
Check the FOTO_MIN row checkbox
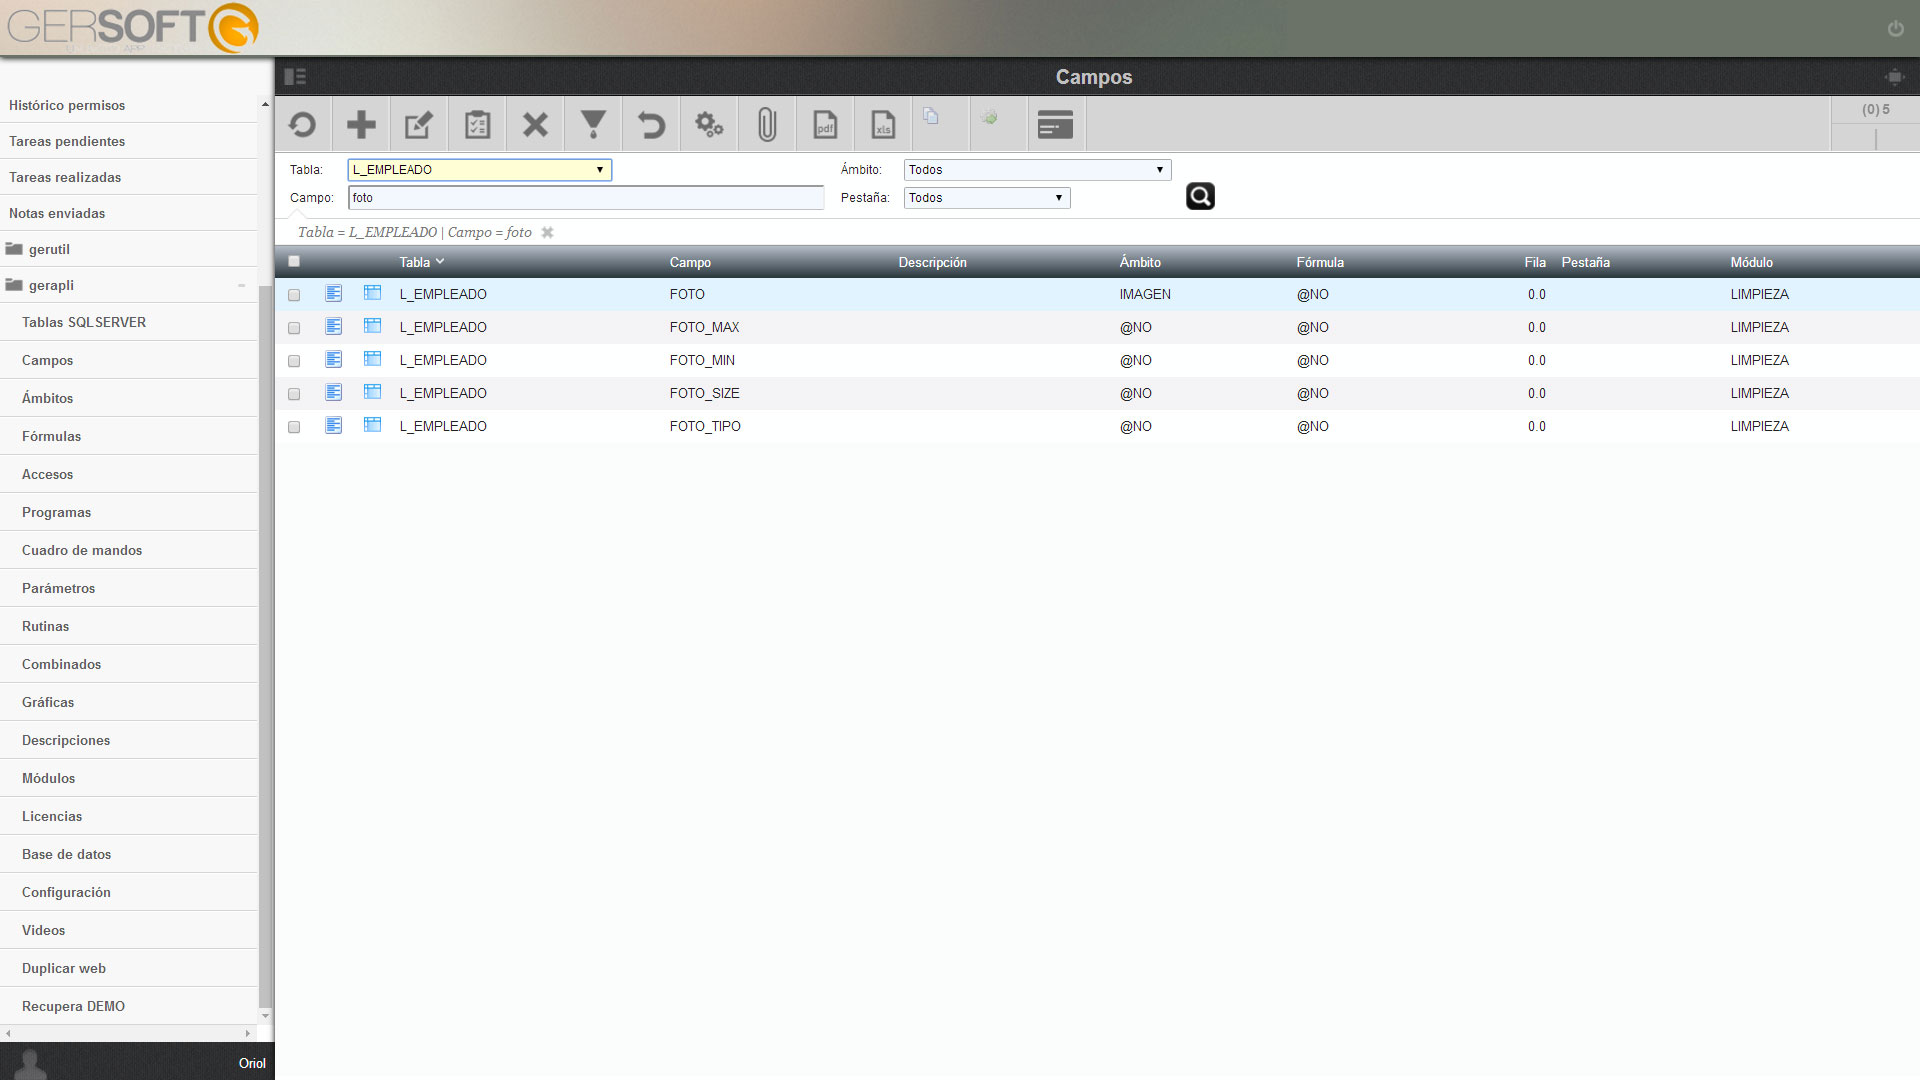point(294,361)
